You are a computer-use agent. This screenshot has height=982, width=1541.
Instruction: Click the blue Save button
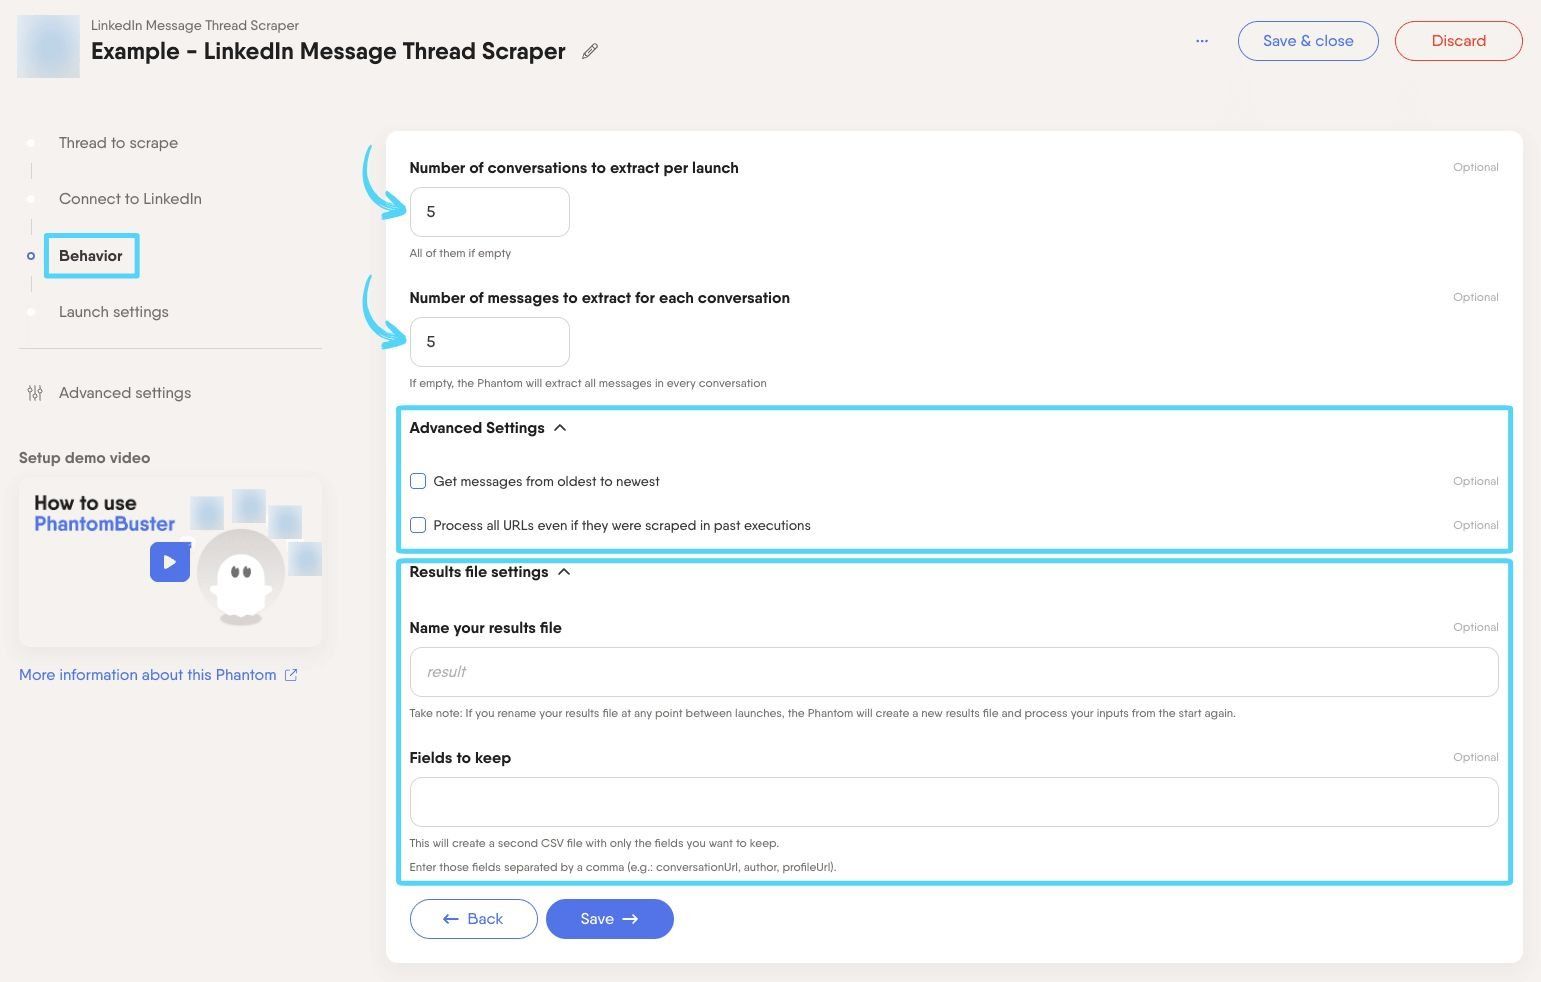610,919
